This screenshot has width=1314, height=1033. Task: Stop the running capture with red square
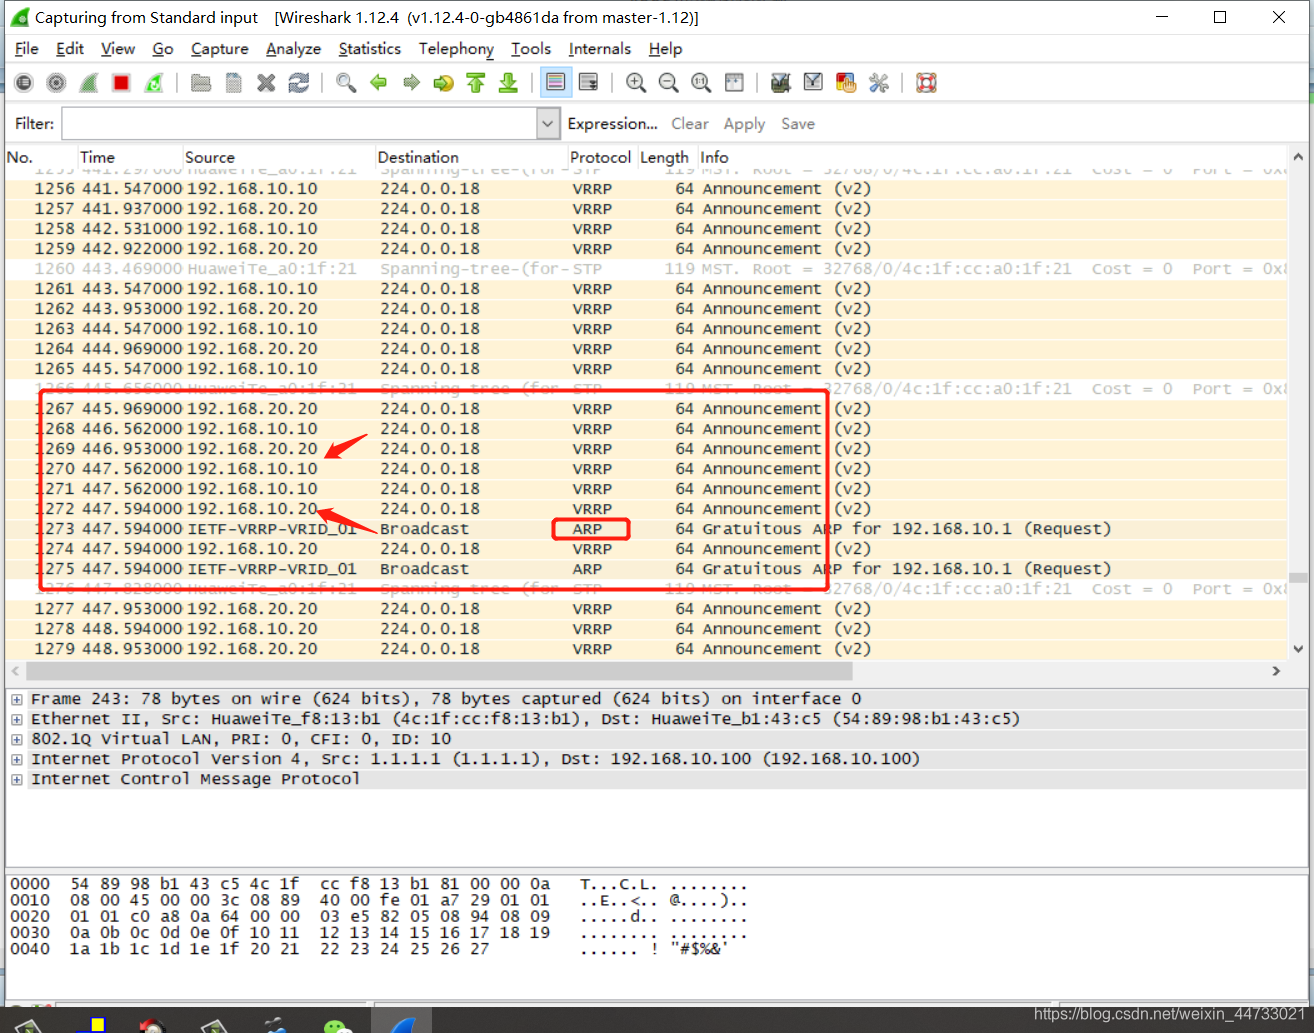coord(121,83)
